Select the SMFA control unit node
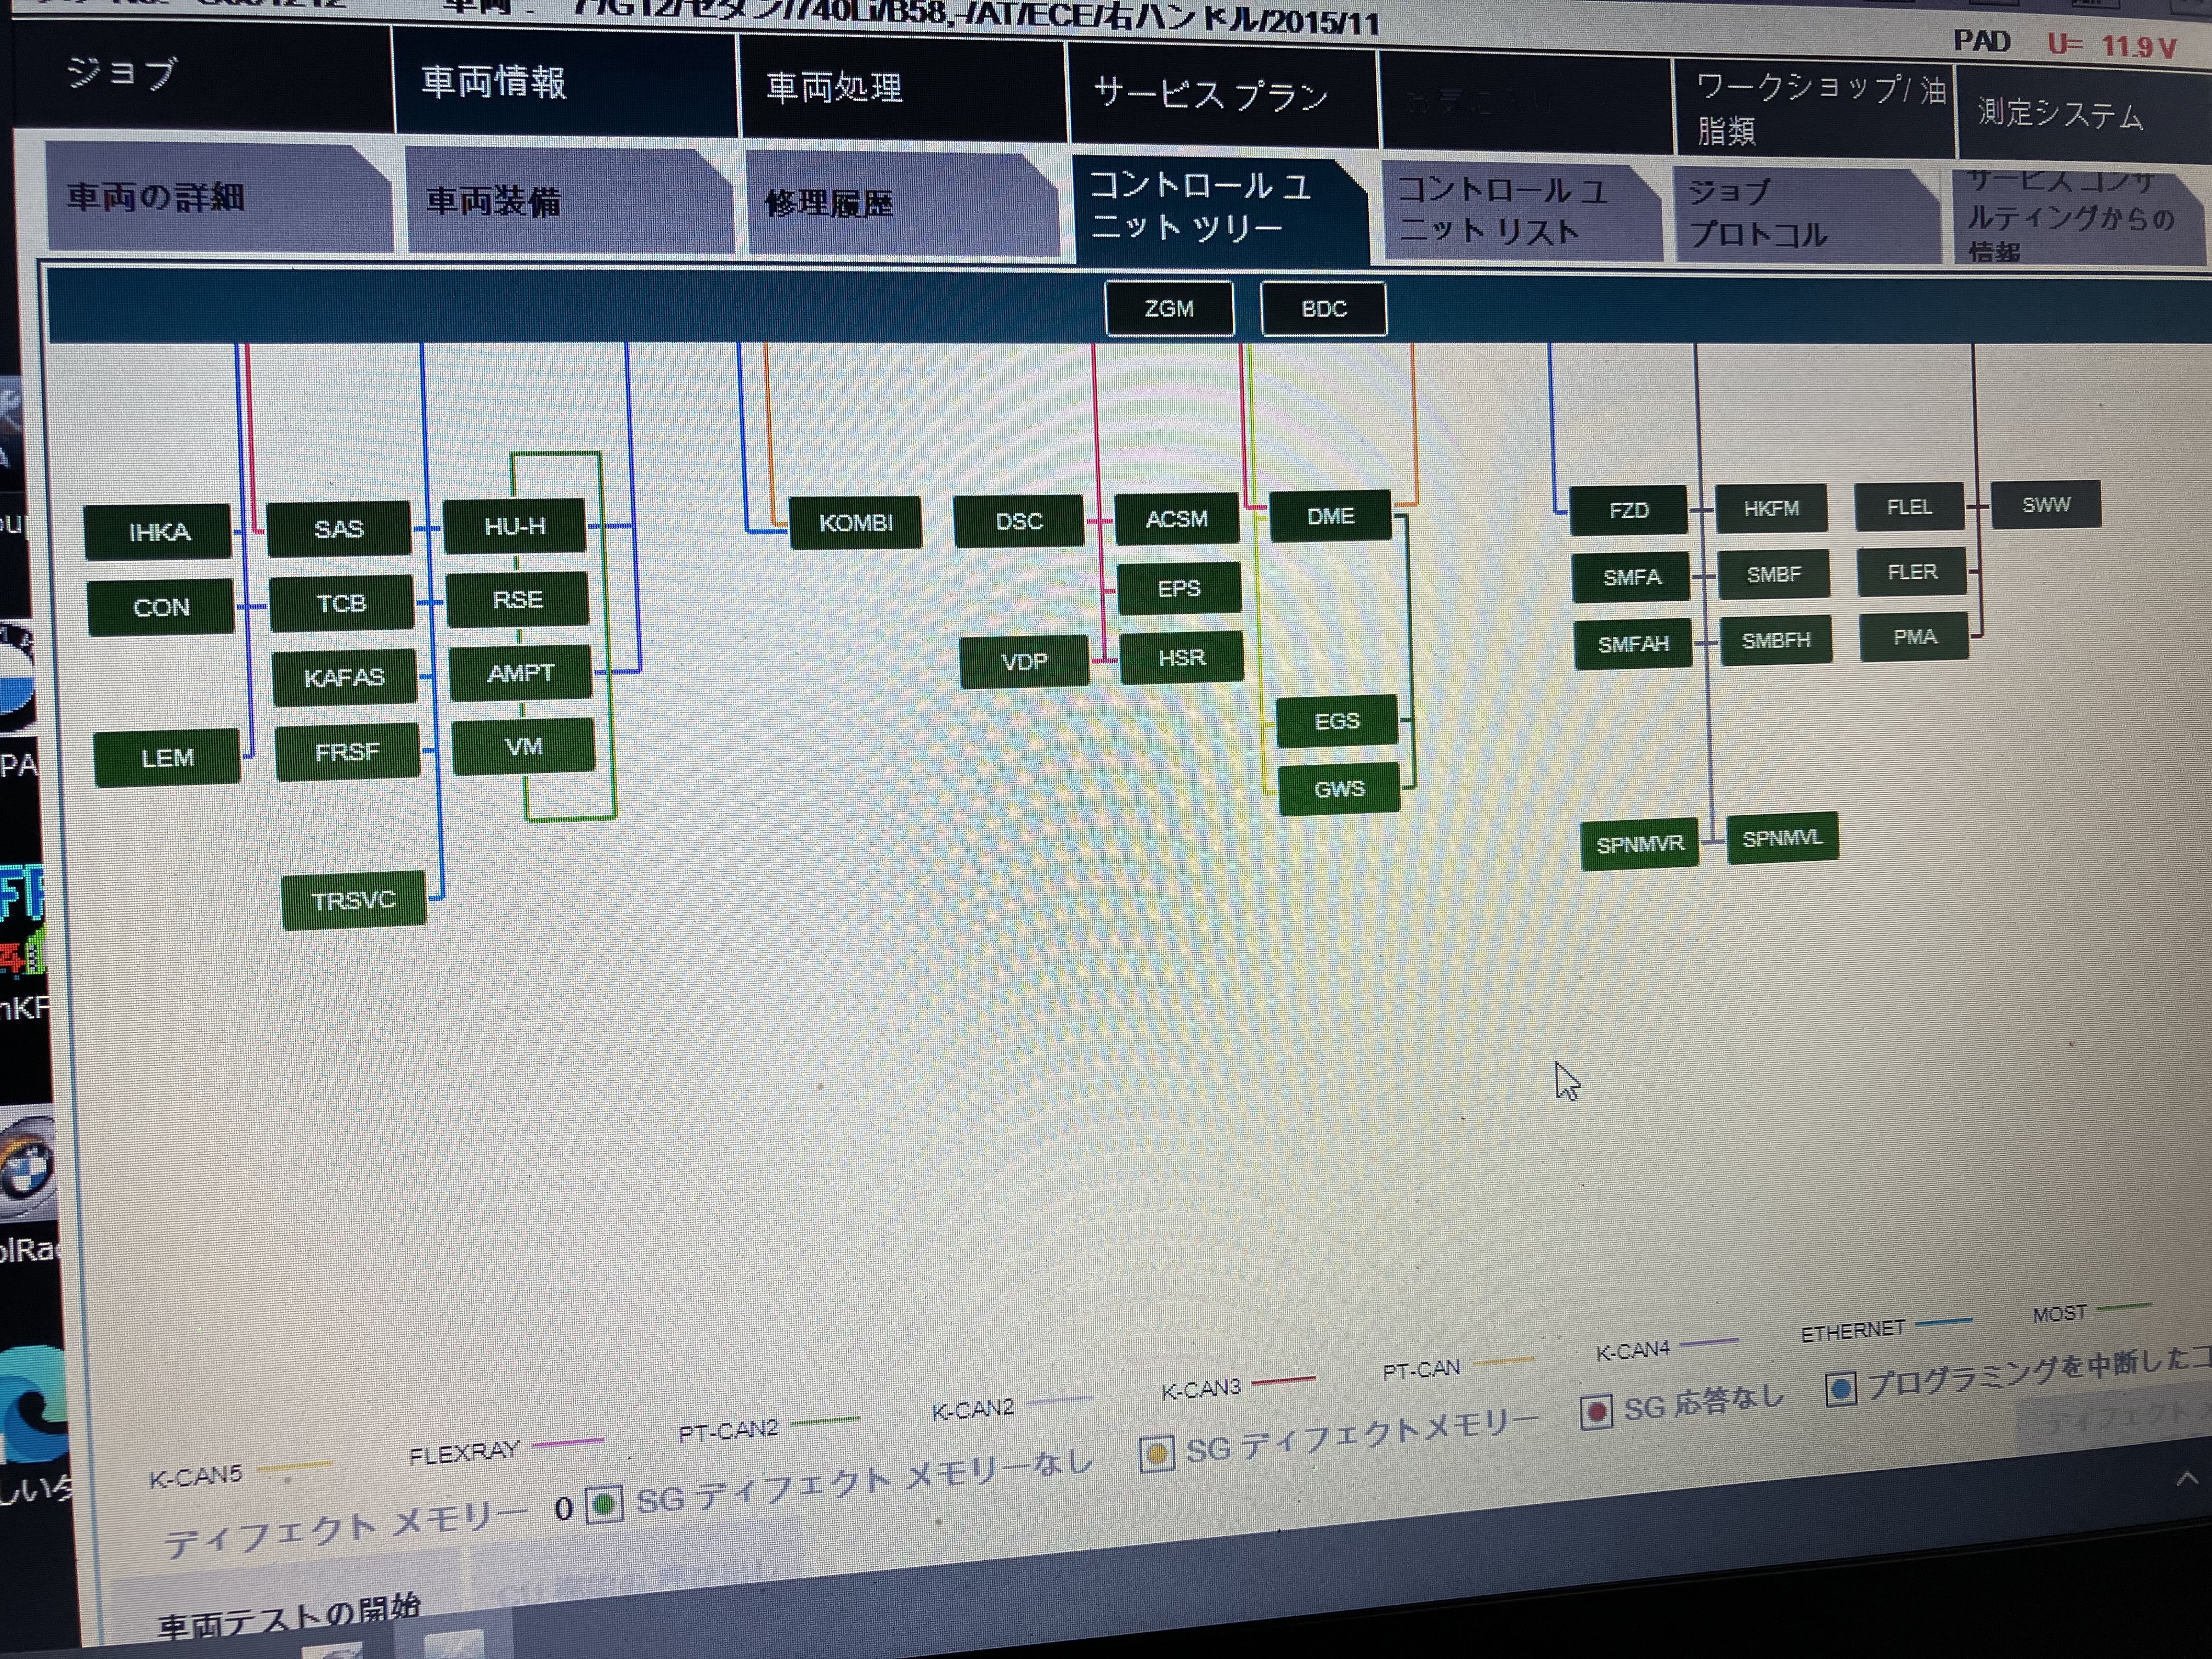Viewport: 2212px width, 1659px height. click(1632, 578)
